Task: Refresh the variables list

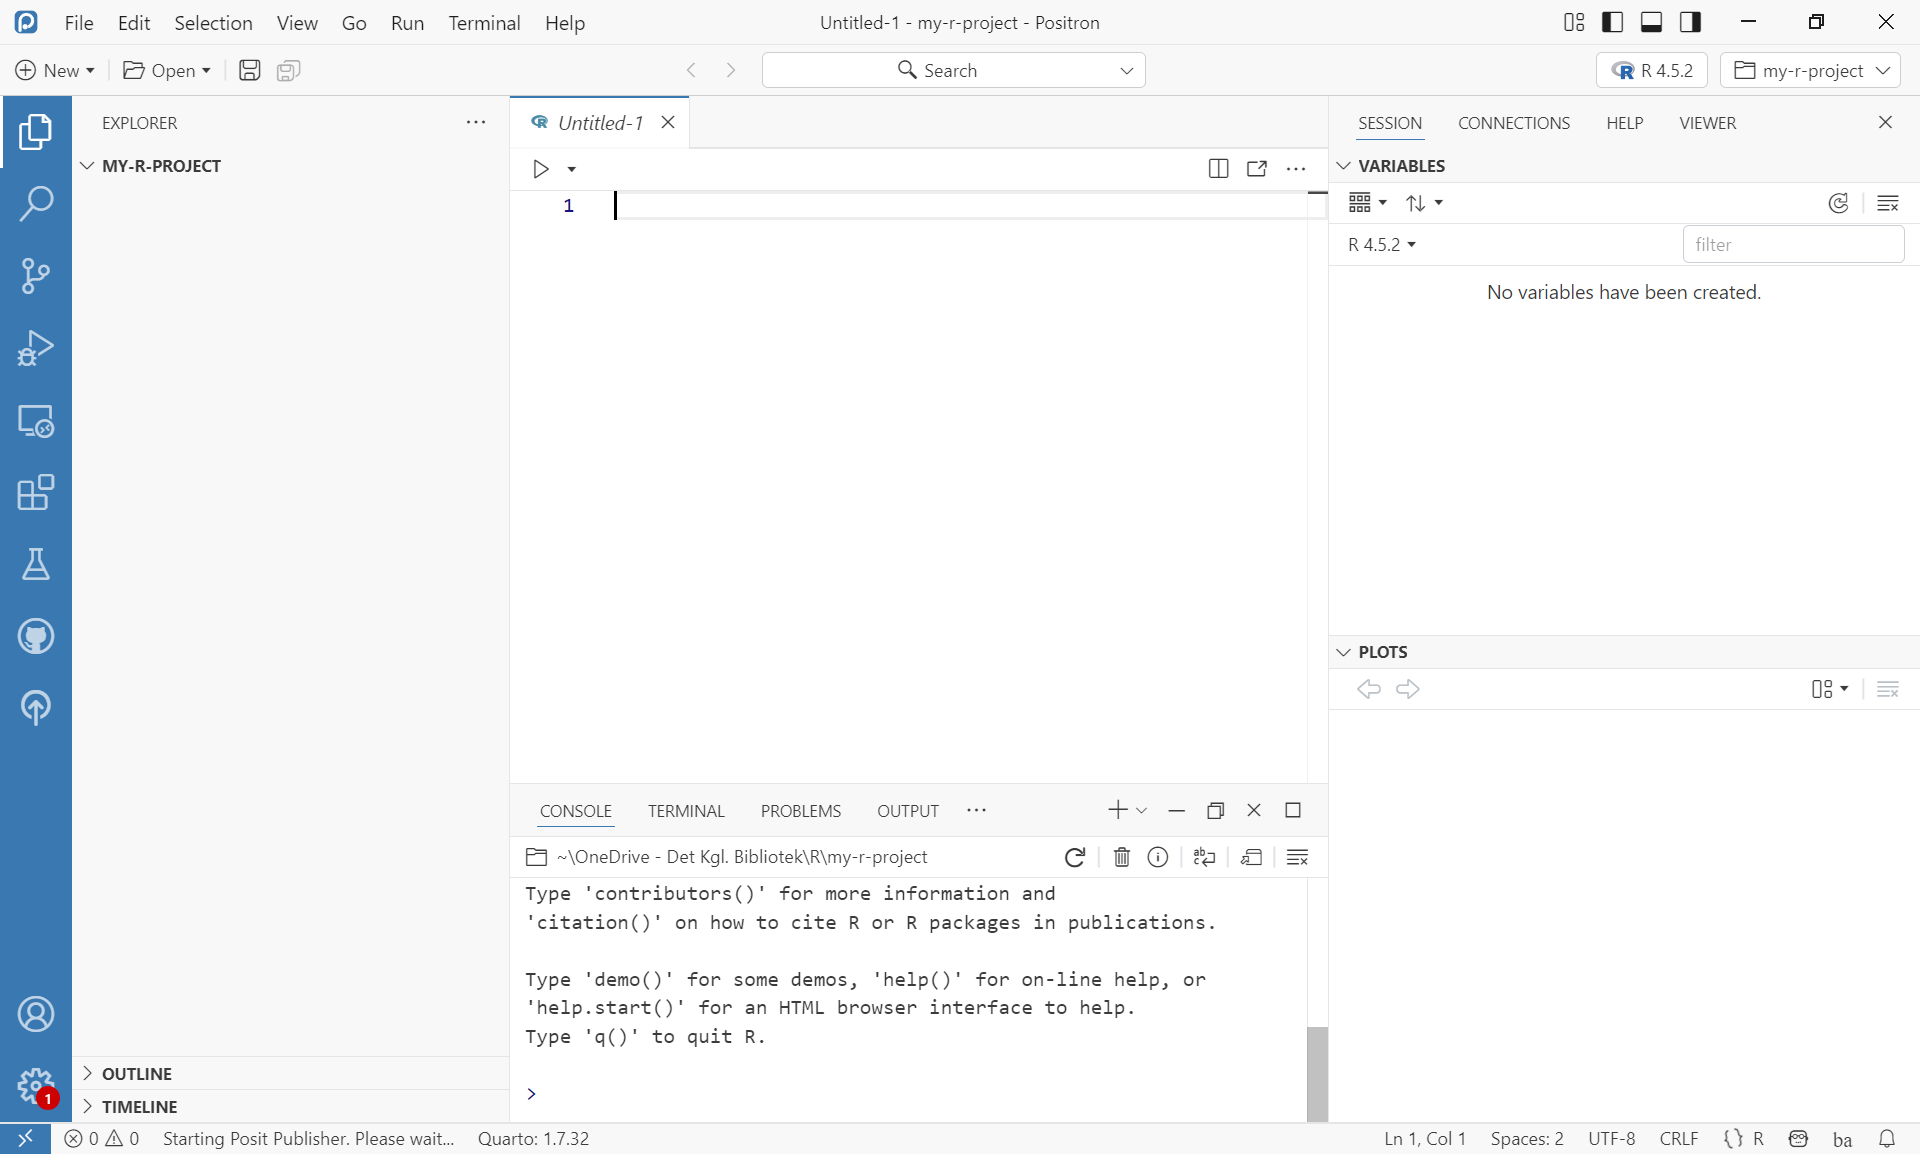Action: point(1838,203)
